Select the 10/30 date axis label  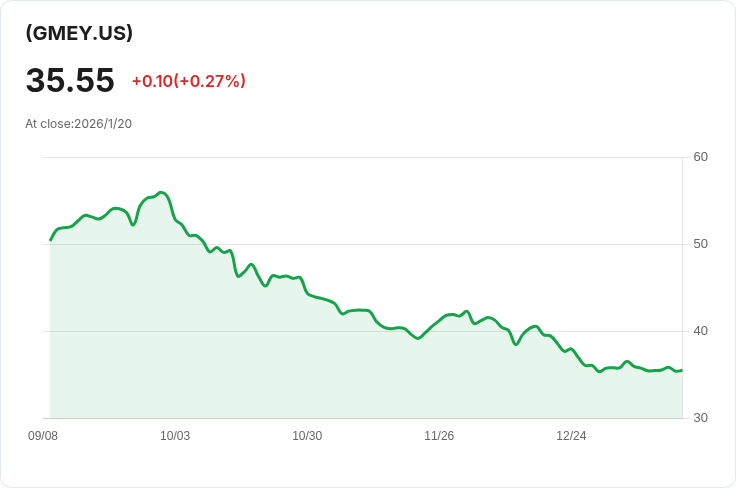point(307,436)
